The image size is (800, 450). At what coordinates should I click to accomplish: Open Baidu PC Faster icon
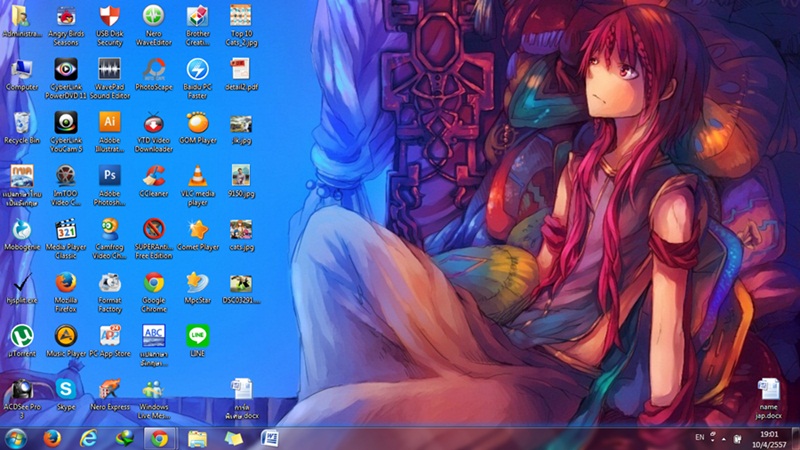[x=197, y=79]
